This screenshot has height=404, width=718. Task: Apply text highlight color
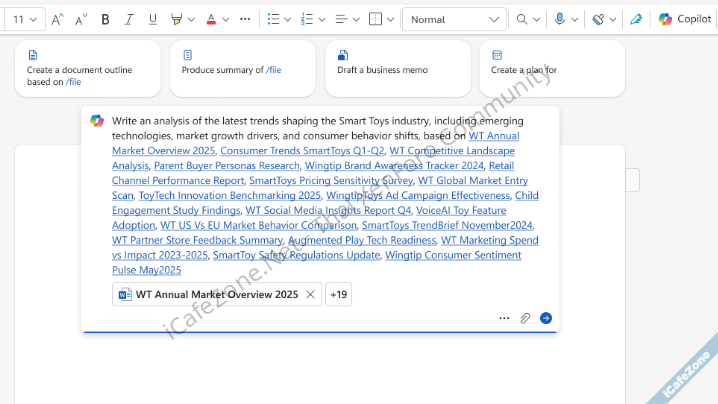(x=176, y=19)
